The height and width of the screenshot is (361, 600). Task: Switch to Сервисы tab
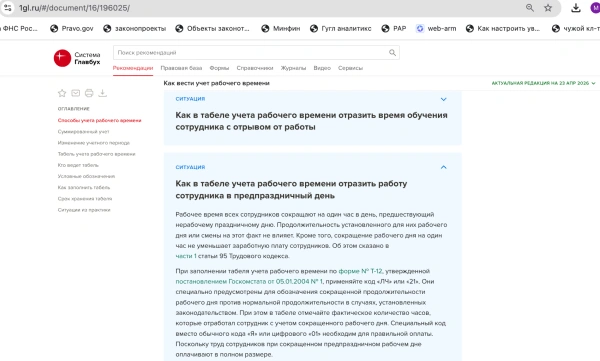click(351, 68)
